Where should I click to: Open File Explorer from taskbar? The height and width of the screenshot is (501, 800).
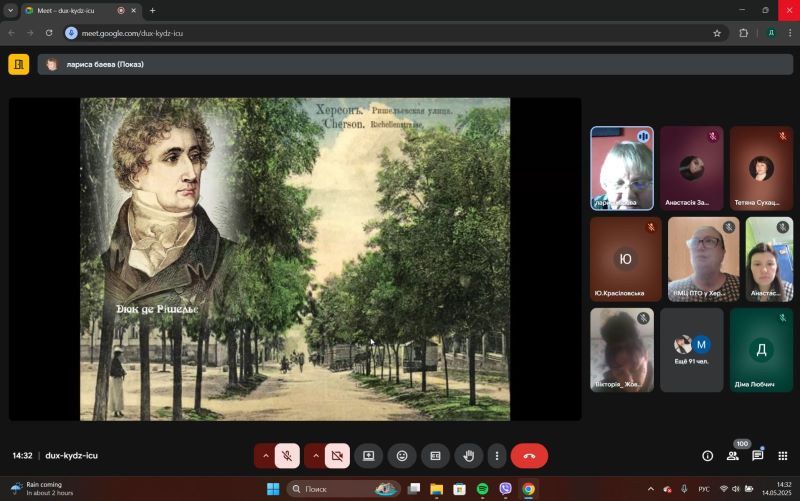pyautogui.click(x=436, y=489)
